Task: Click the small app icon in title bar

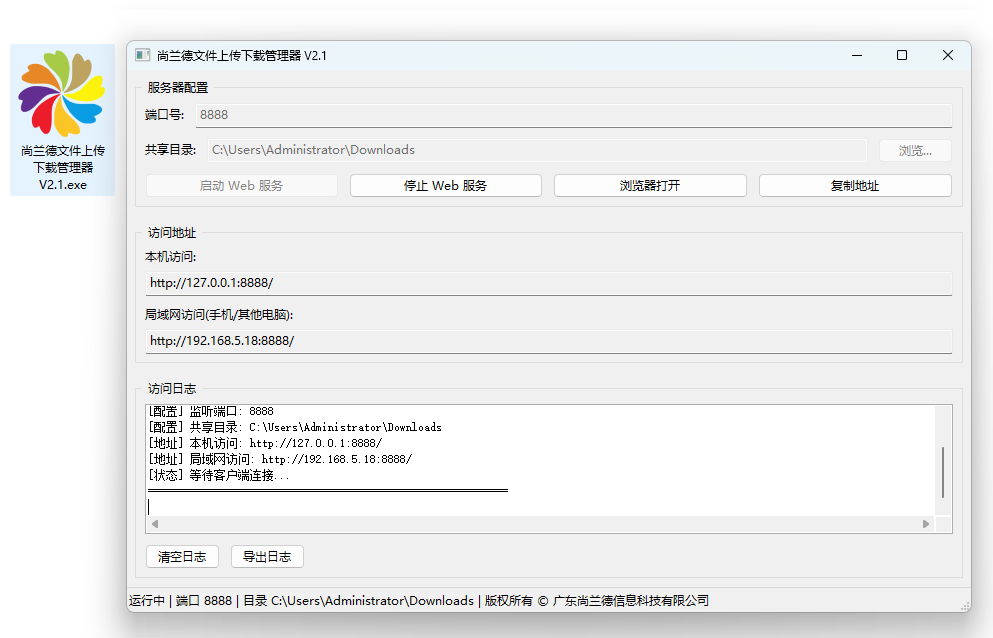Action: click(x=142, y=55)
